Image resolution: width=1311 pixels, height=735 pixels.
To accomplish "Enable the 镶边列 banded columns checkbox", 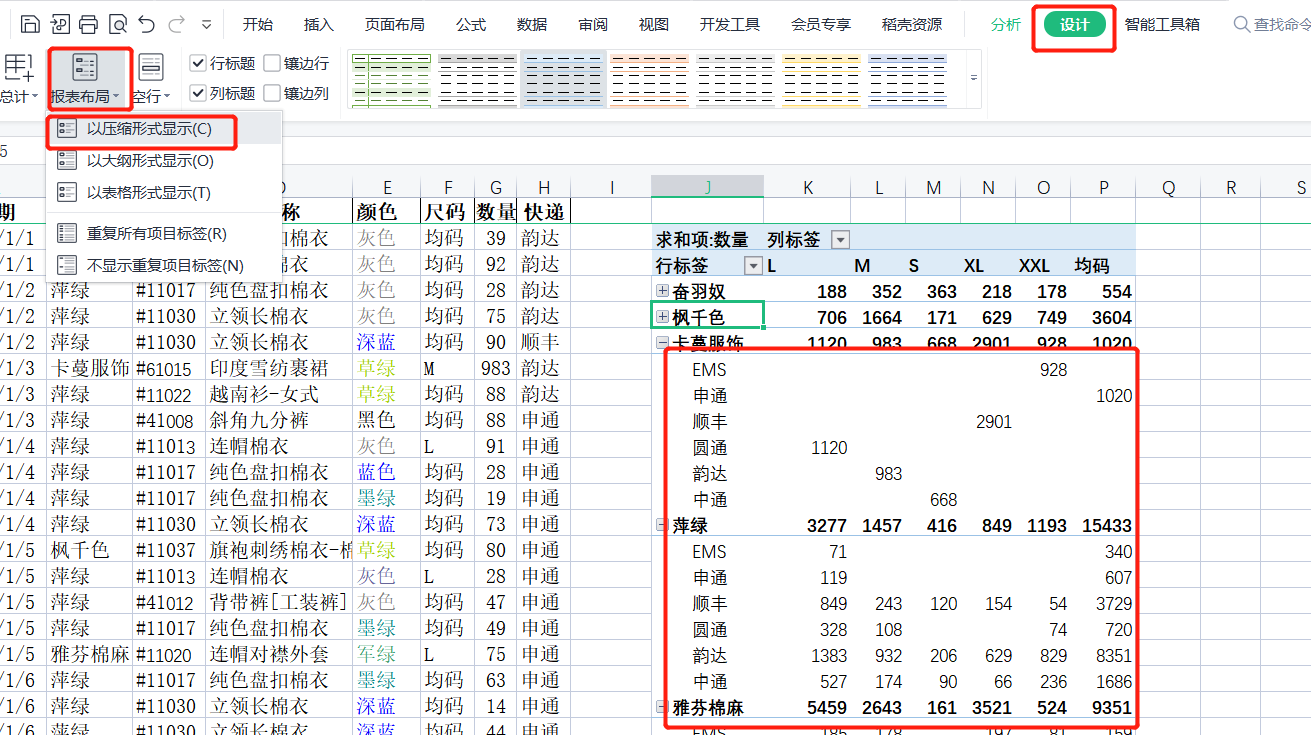I will coord(272,94).
